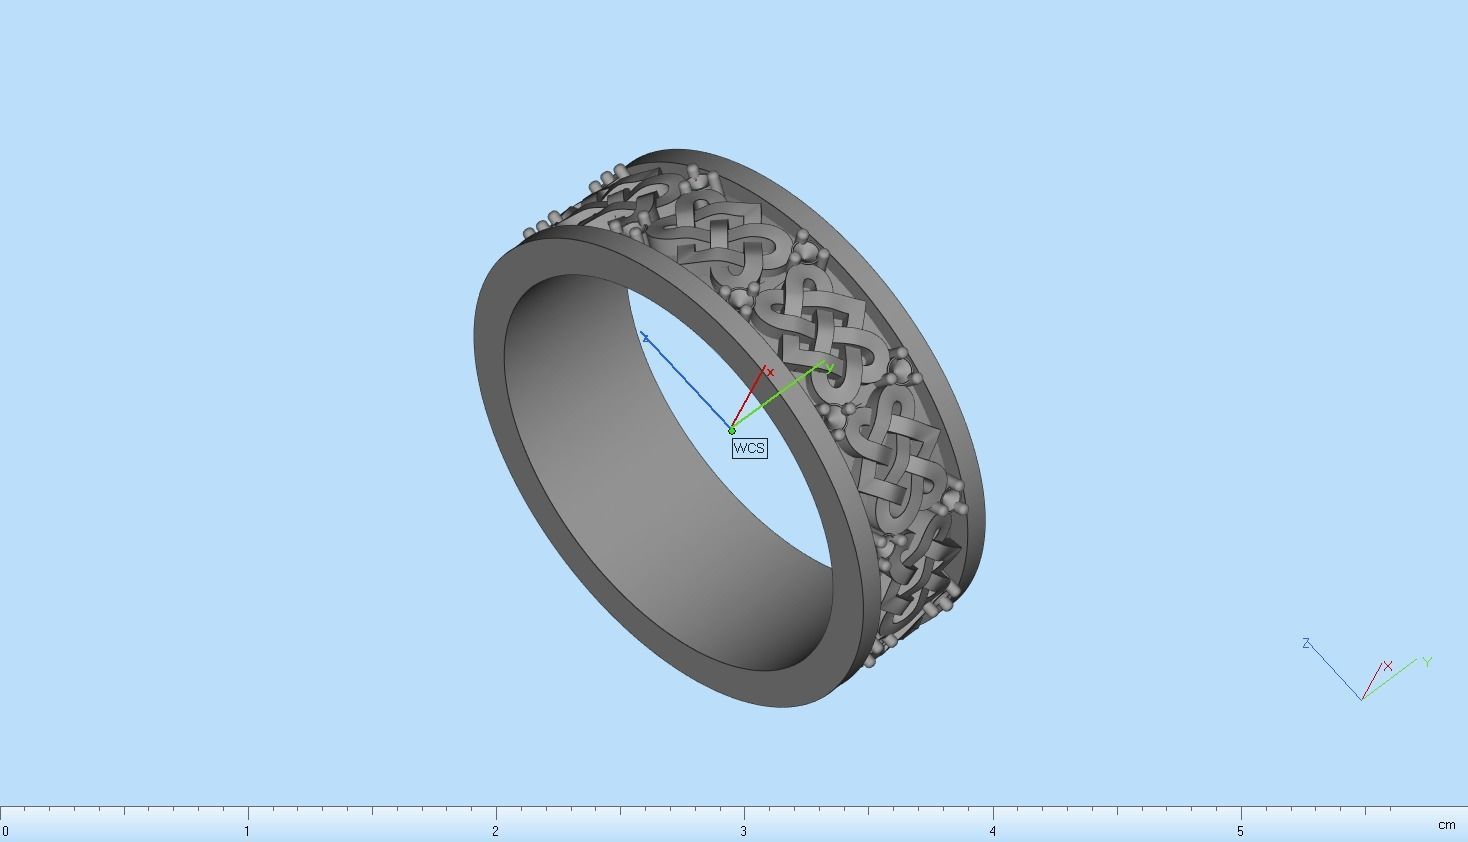Select the green WCS origin point
Viewport: 1468px width, 842px height.
tap(732, 430)
